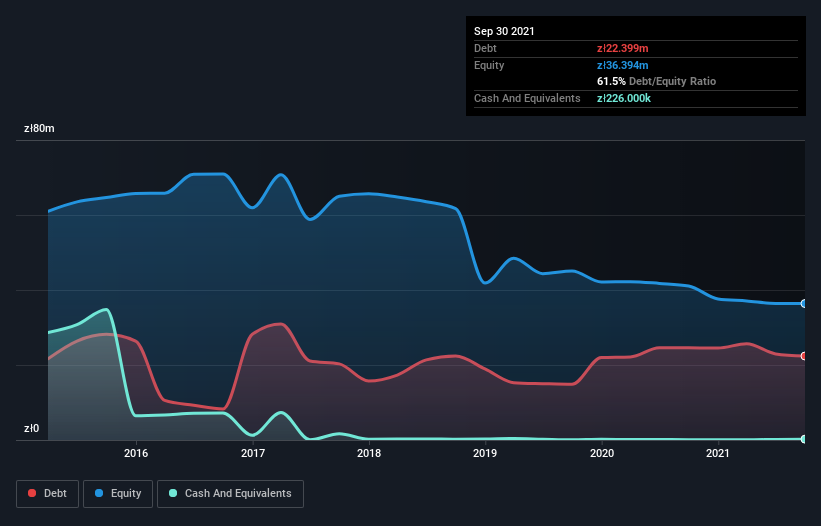The image size is (821, 526).
Task: Click the red Debt legend dot
Action: 32,493
